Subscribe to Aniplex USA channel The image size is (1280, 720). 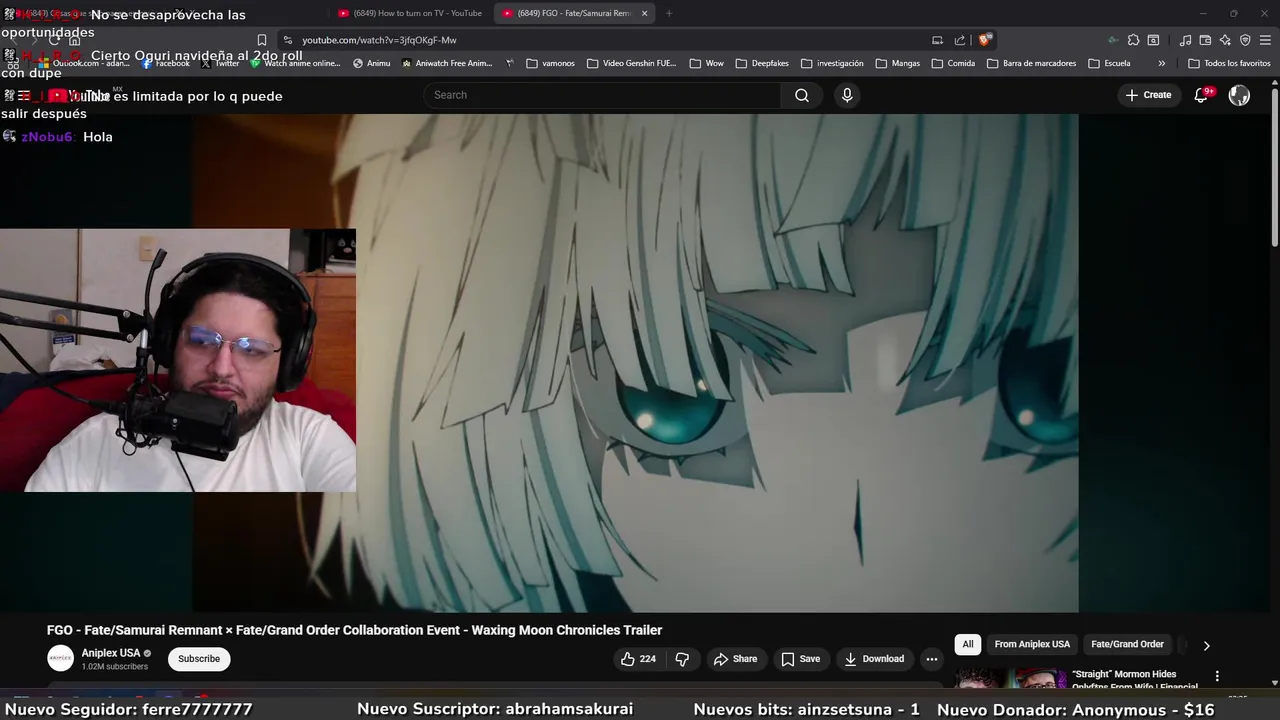click(x=199, y=658)
